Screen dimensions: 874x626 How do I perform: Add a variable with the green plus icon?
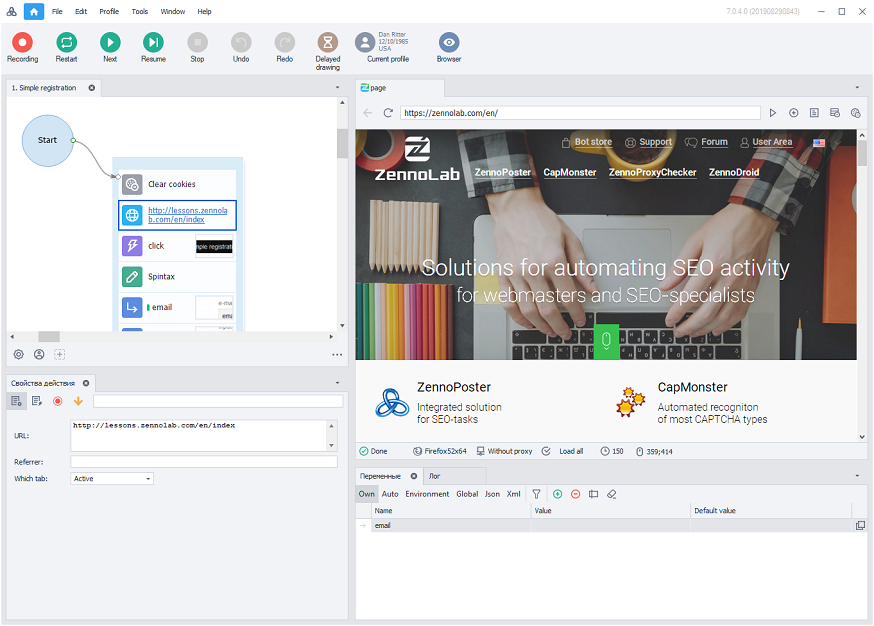(x=557, y=494)
